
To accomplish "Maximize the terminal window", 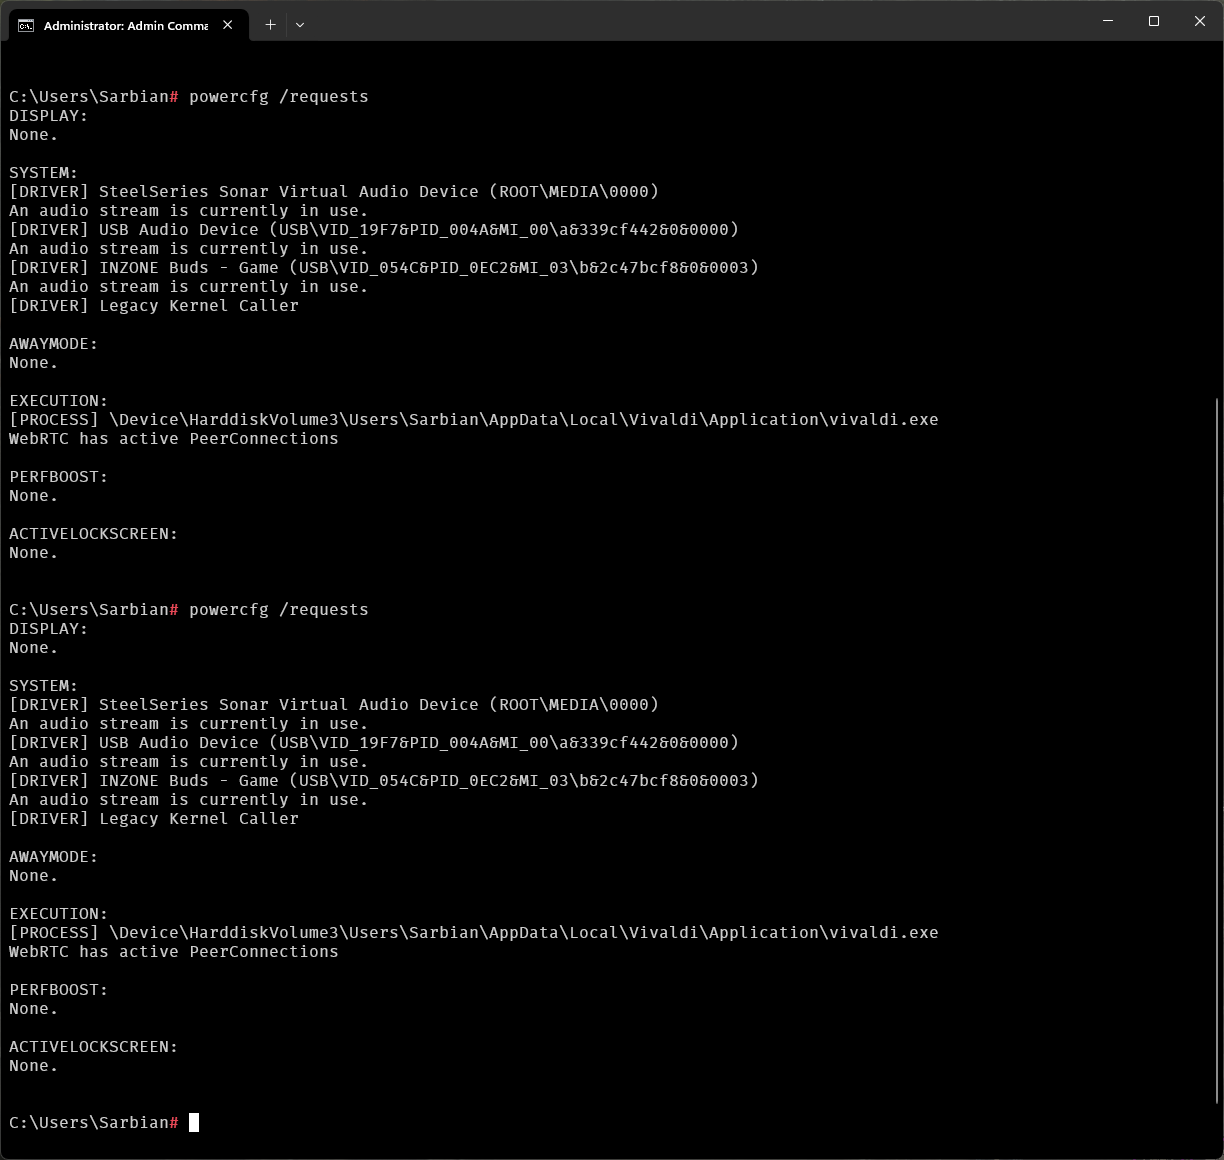I will tap(1154, 21).
